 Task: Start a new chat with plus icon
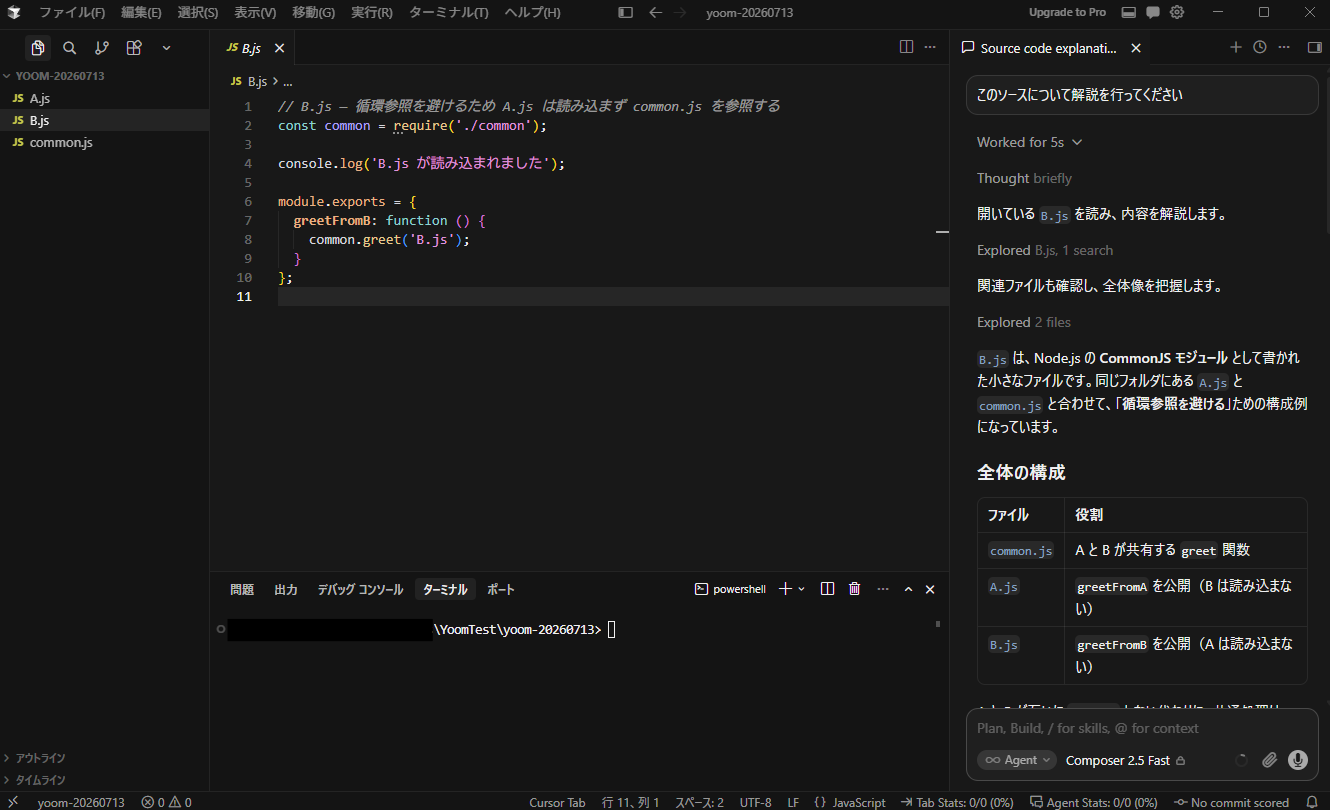pos(1236,47)
